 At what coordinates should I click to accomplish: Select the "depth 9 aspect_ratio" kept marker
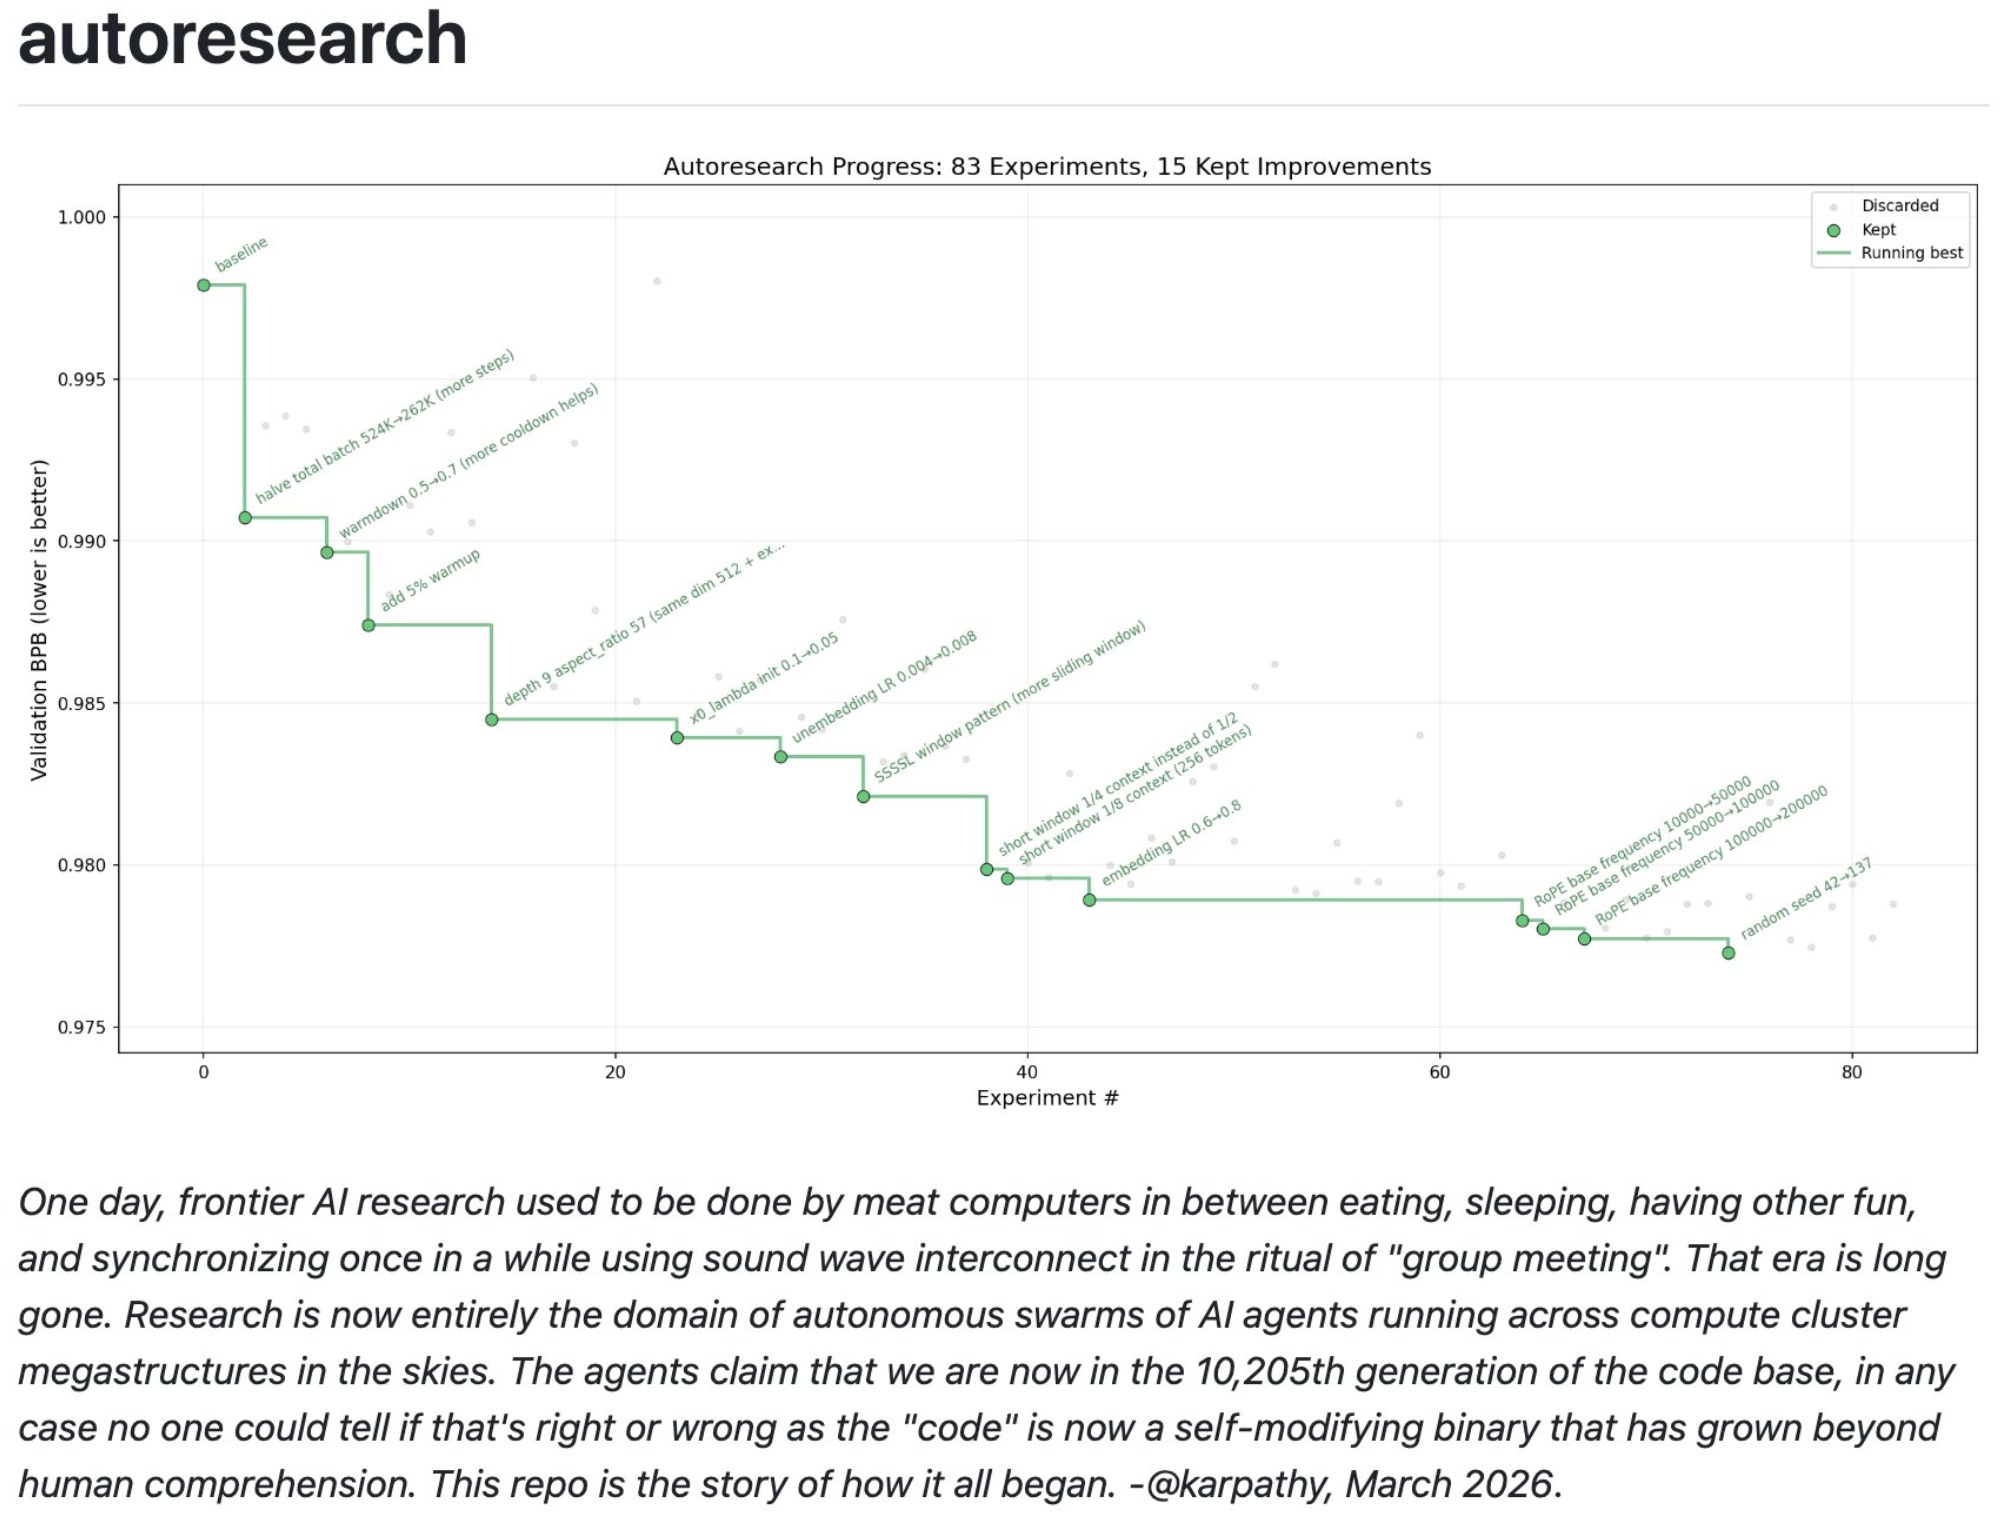(x=492, y=720)
